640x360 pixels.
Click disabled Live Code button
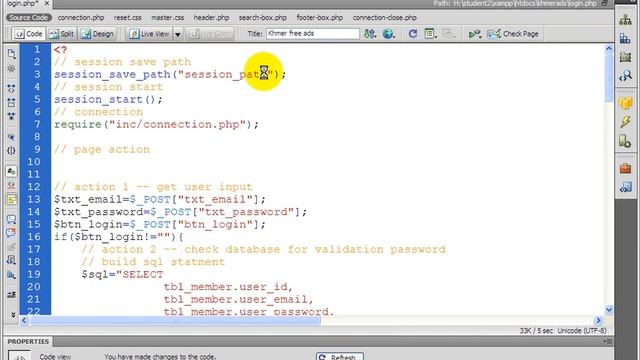point(210,34)
